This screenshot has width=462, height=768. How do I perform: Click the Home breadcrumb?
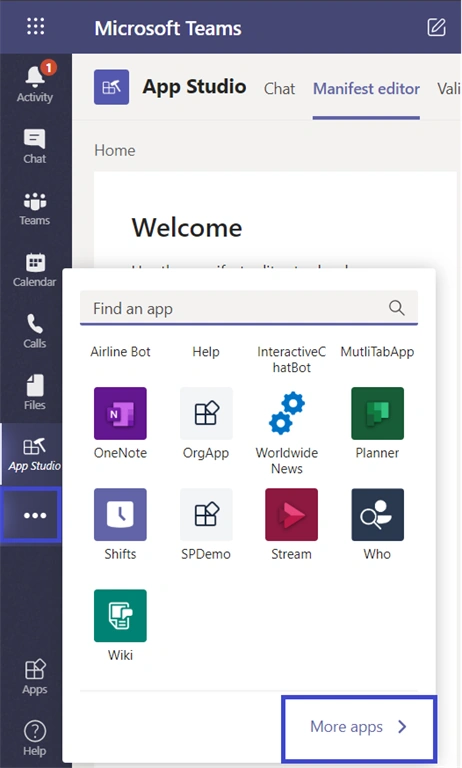(115, 150)
